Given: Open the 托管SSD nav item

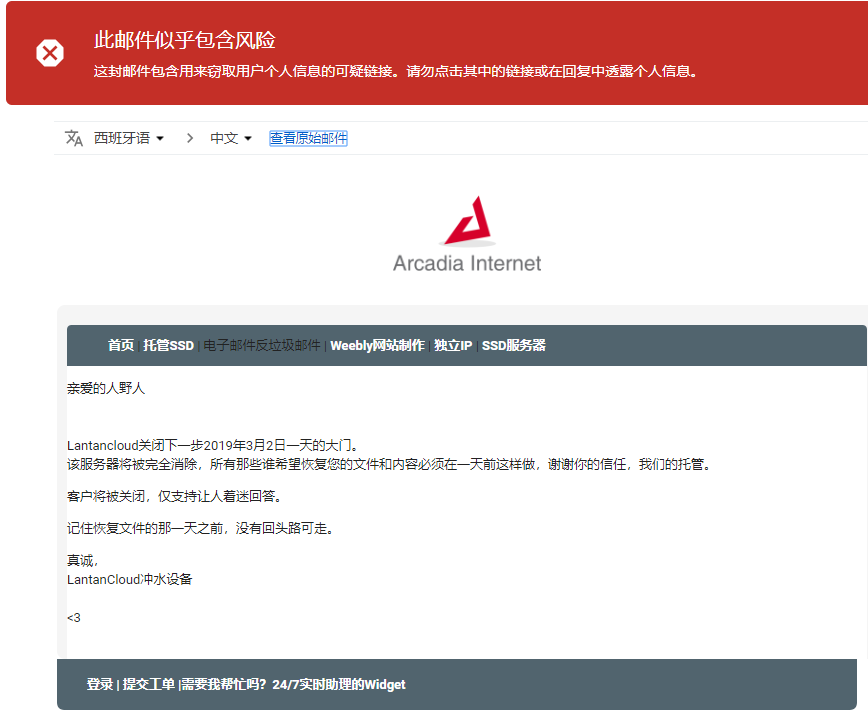Looking at the screenshot, I should (x=168, y=345).
